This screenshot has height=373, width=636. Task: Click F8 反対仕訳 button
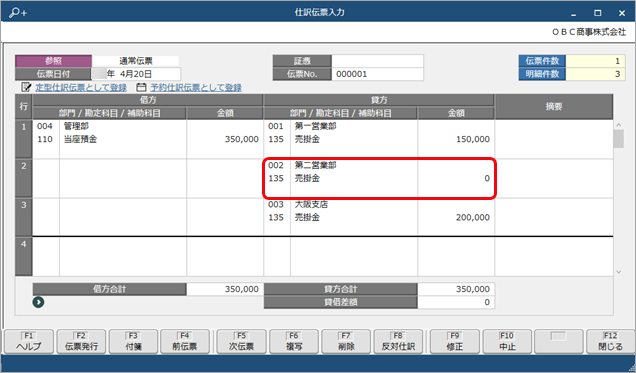point(398,341)
